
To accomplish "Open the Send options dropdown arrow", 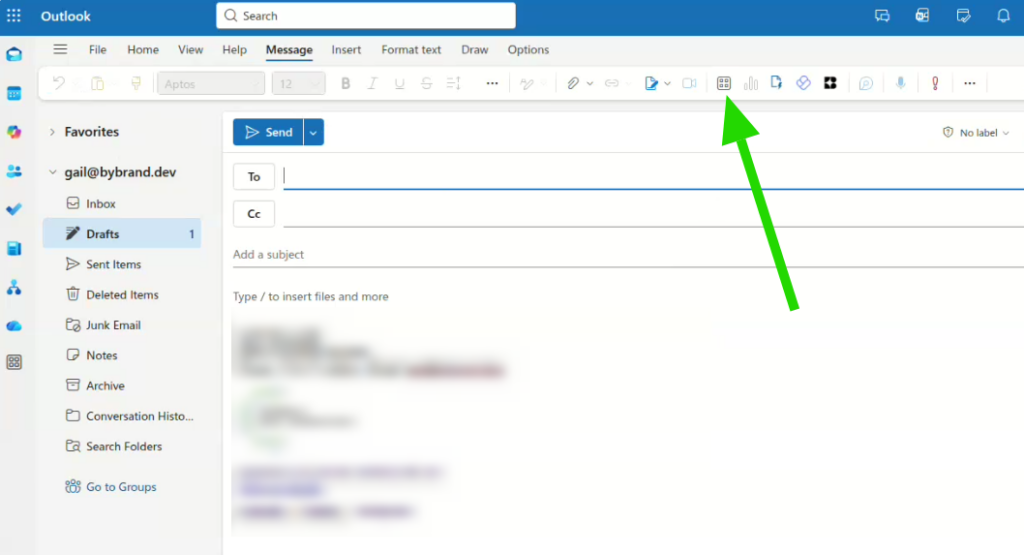I will (313, 133).
